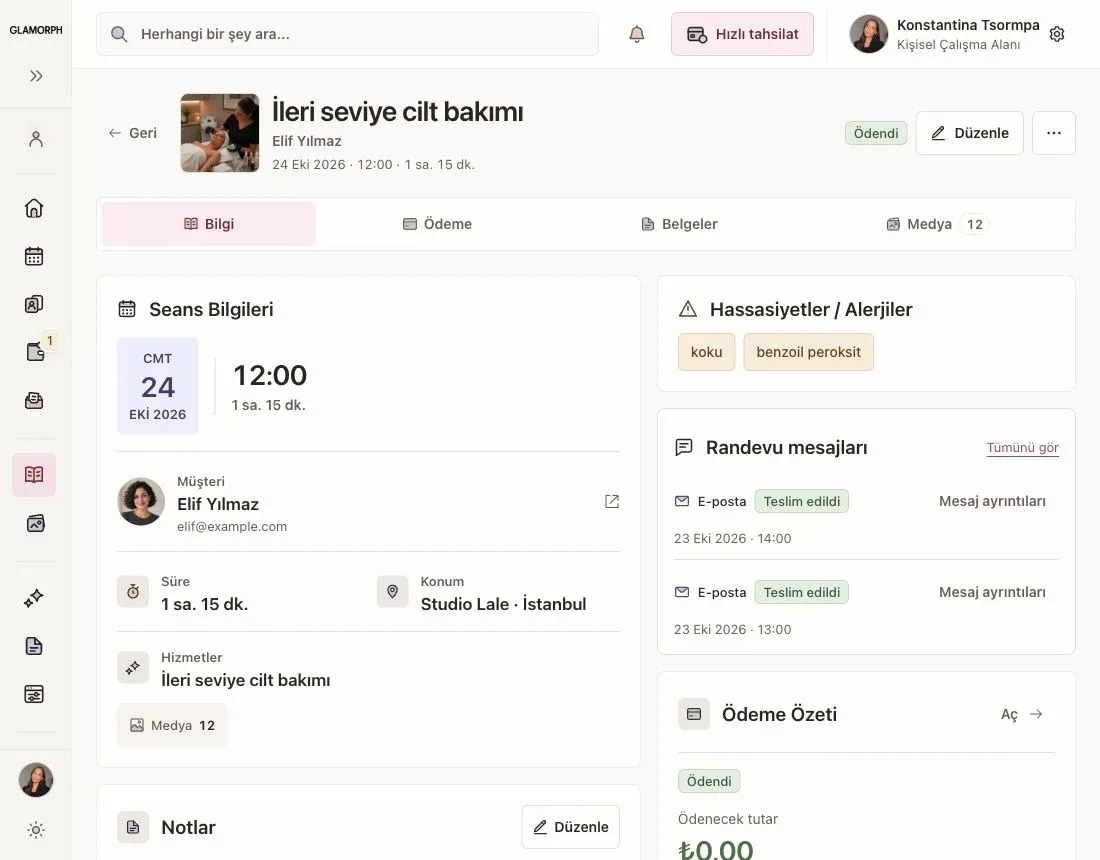Image resolution: width=1100 pixels, height=860 pixels.
Task: Switch to the 'Belgeler' tab
Action: pyautogui.click(x=679, y=224)
